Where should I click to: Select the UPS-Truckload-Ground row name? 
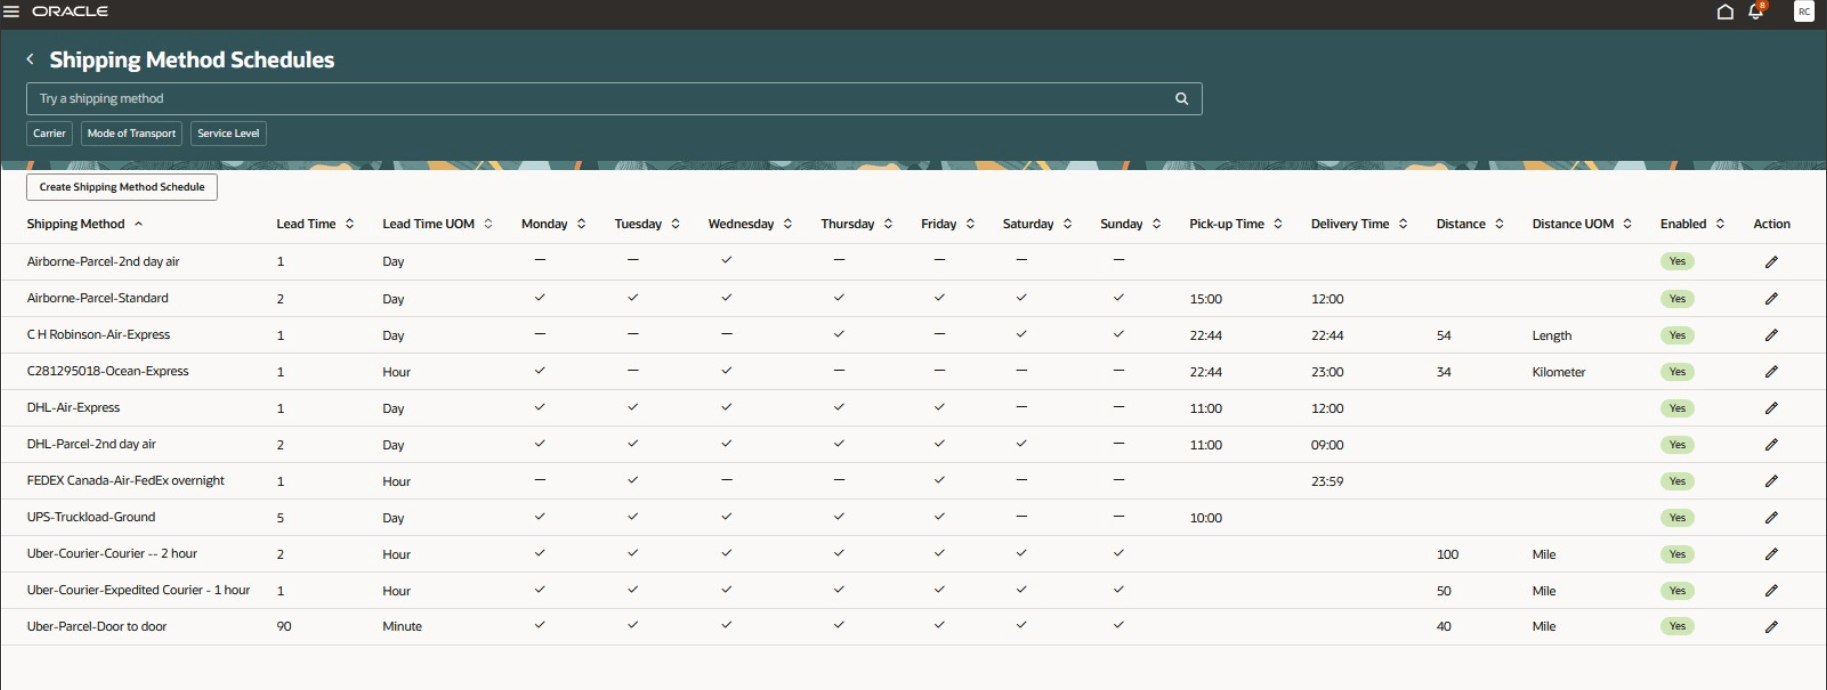(x=91, y=517)
